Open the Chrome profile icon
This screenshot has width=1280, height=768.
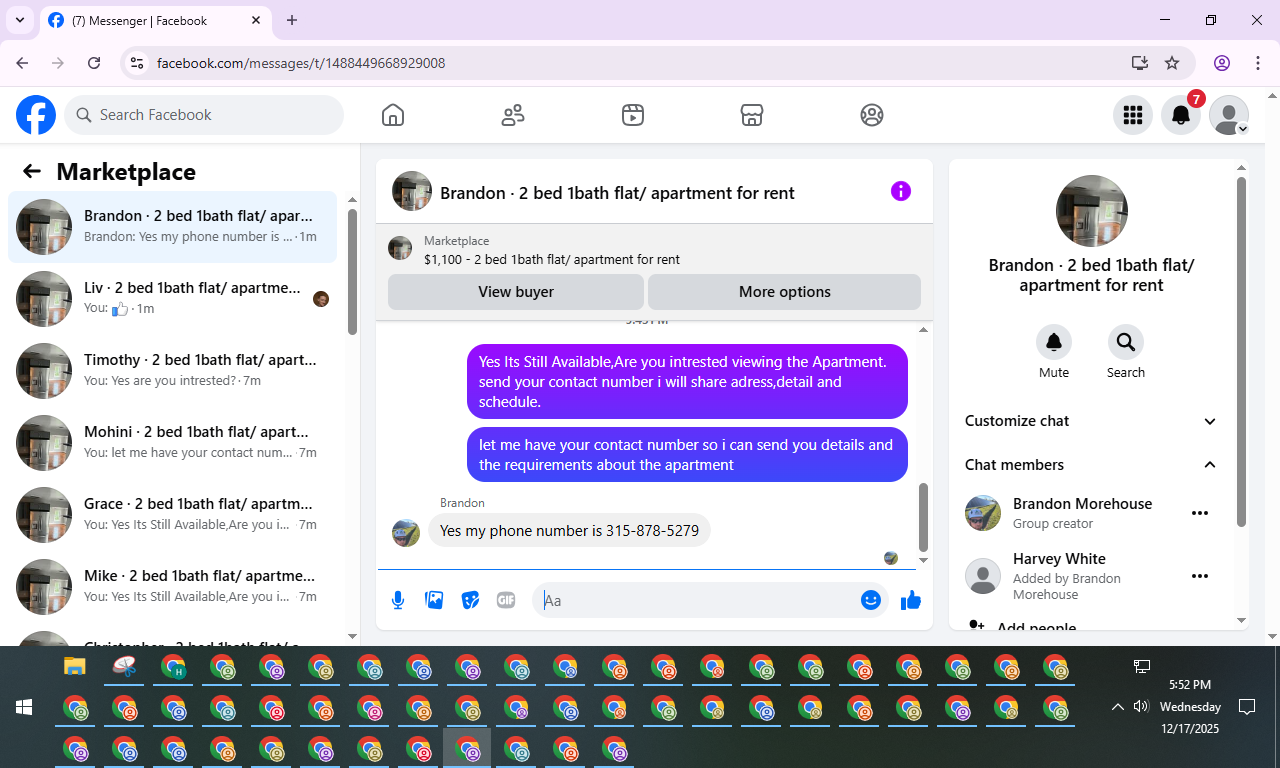pyautogui.click(x=1222, y=63)
